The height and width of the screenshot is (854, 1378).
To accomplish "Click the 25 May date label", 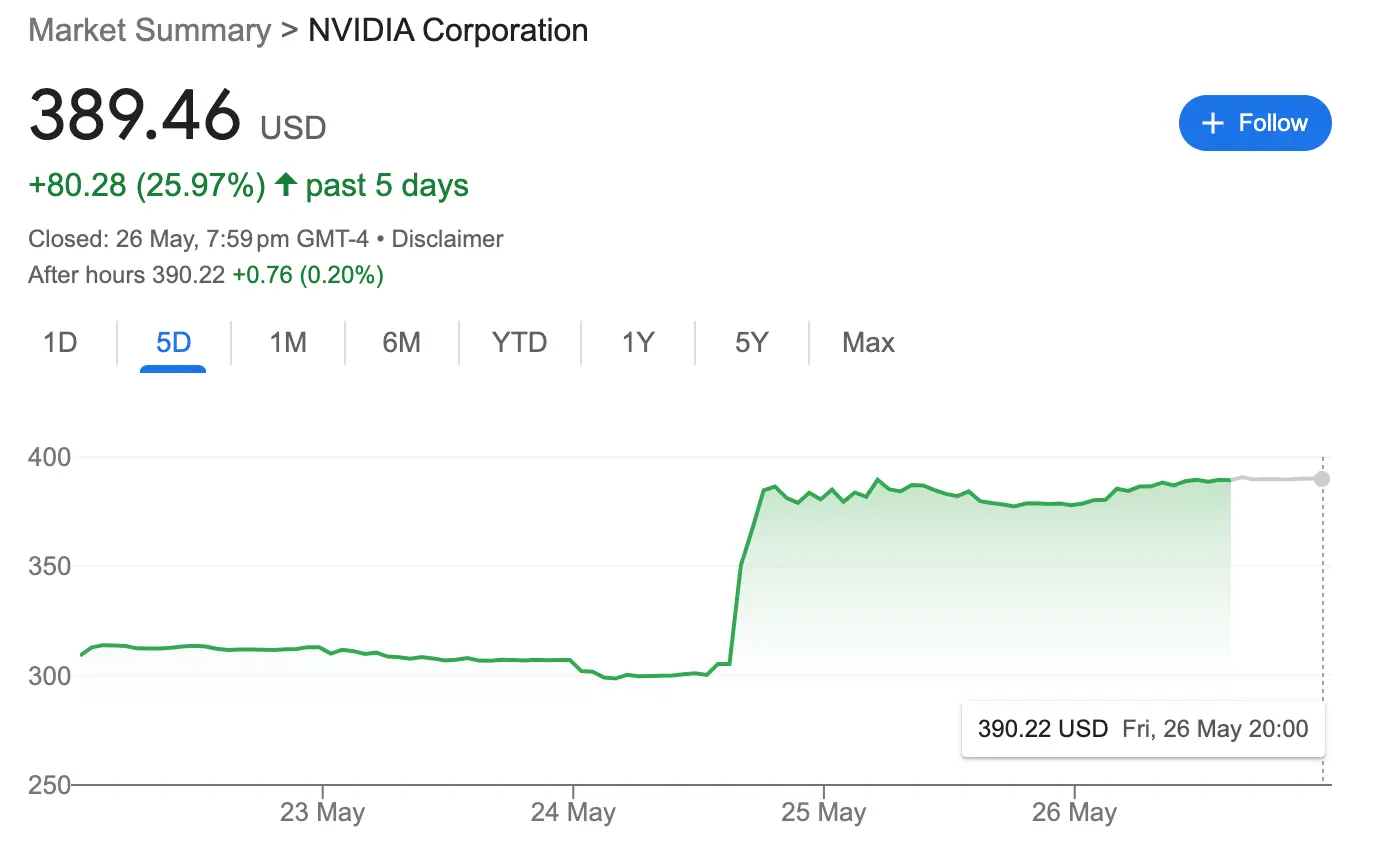I will pos(823,812).
